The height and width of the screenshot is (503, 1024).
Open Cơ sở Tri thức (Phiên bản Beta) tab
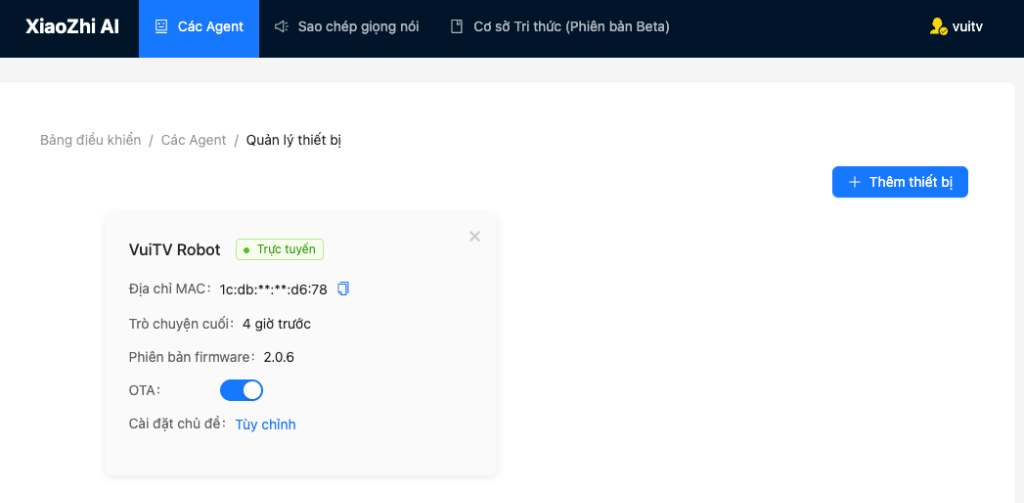click(x=571, y=27)
